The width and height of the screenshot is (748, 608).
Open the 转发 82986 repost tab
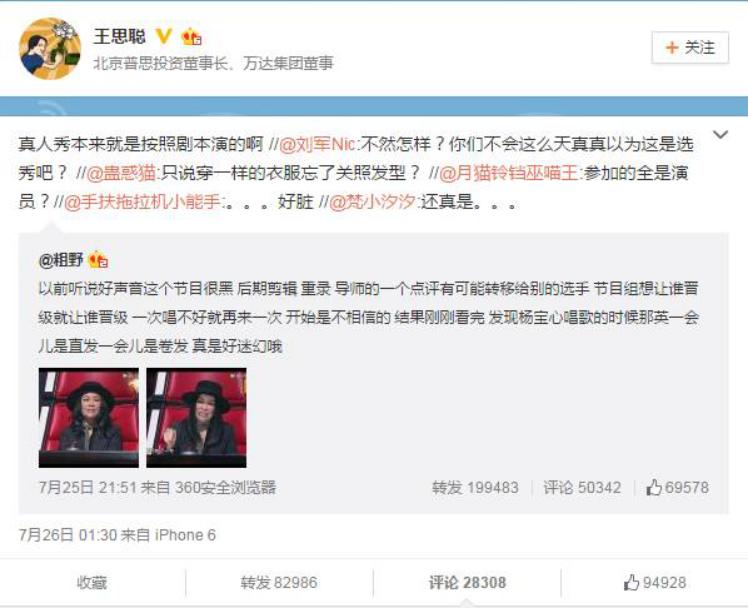(x=279, y=582)
